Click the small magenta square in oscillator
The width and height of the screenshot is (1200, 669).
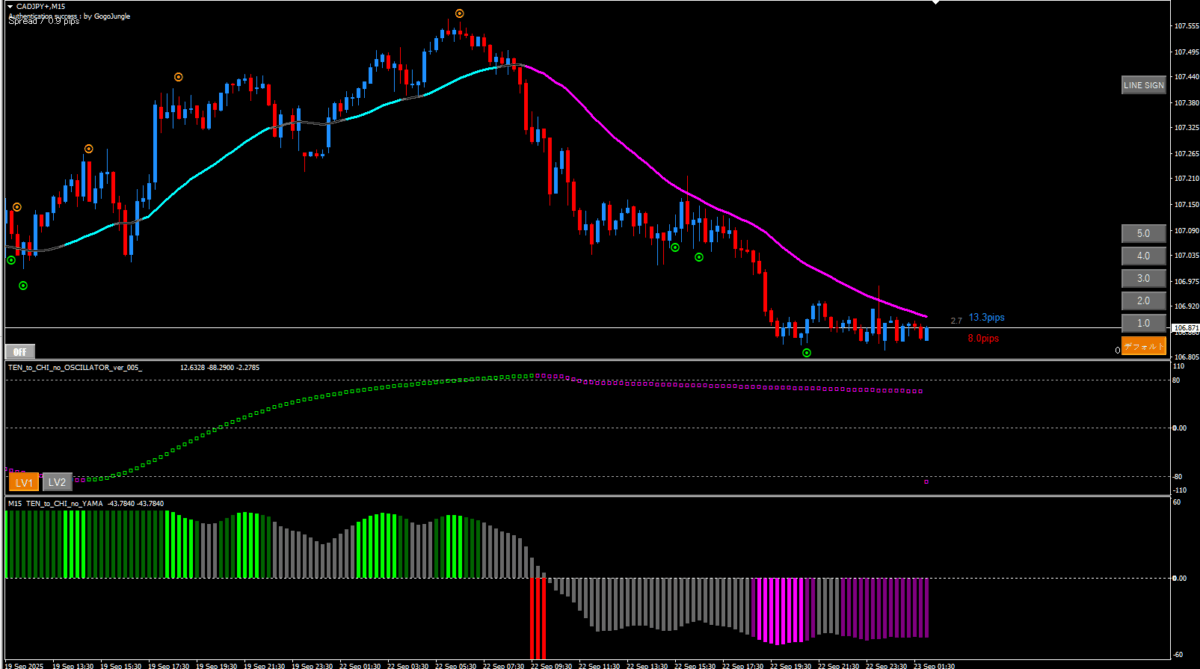[926, 482]
